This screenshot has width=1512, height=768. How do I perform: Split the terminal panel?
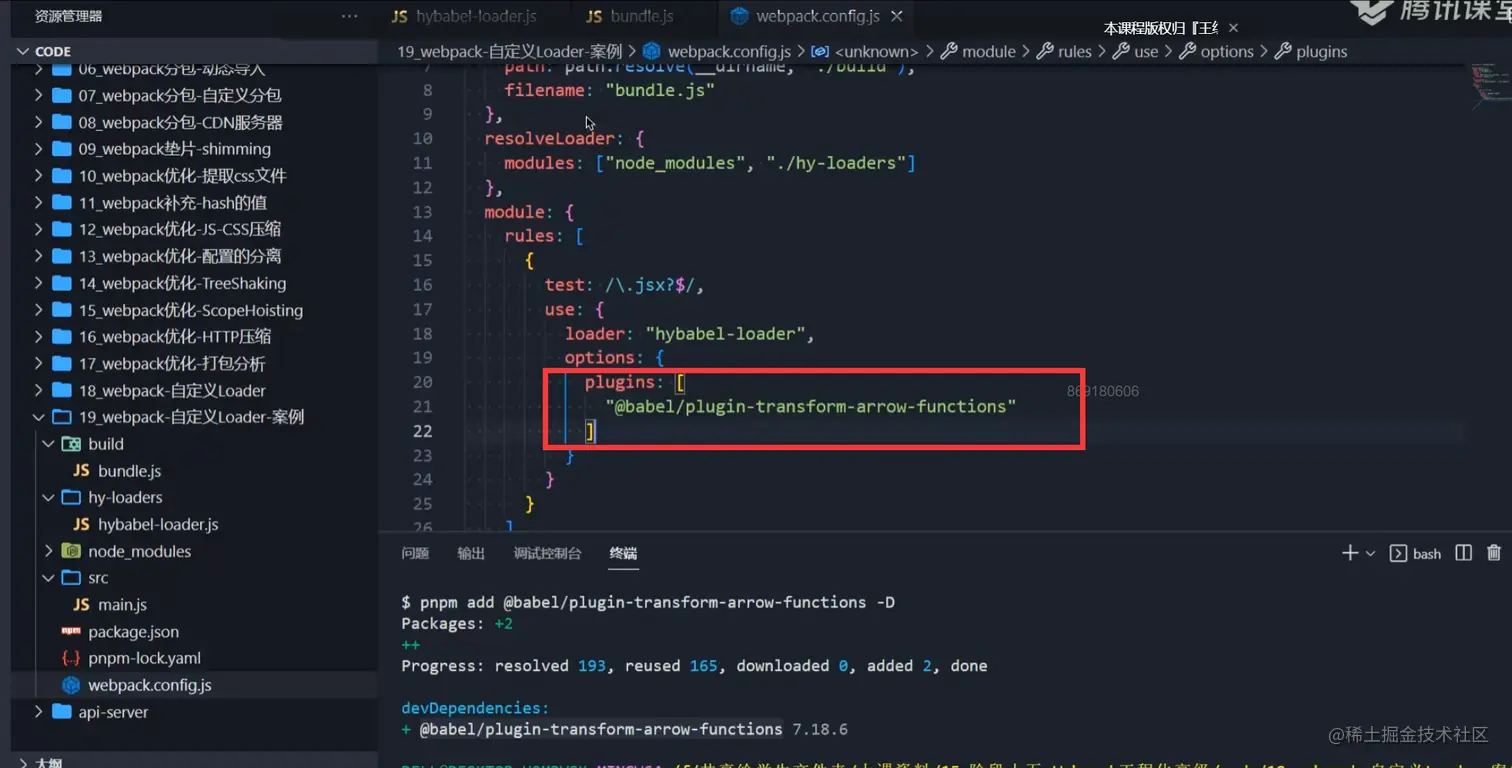[x=1463, y=553]
